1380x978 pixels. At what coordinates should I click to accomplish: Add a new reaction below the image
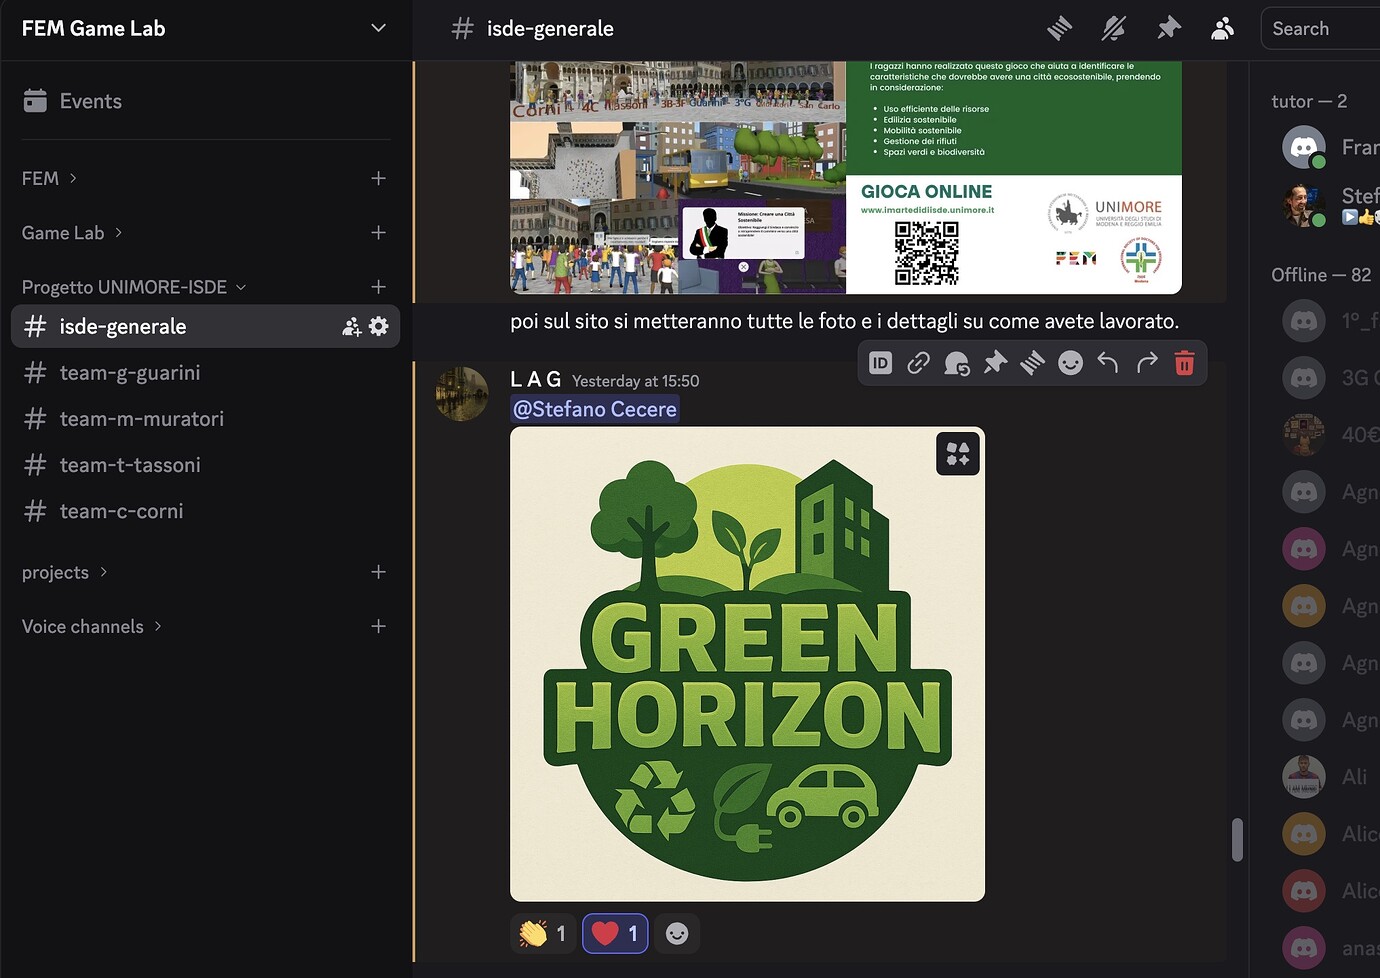[x=677, y=934]
